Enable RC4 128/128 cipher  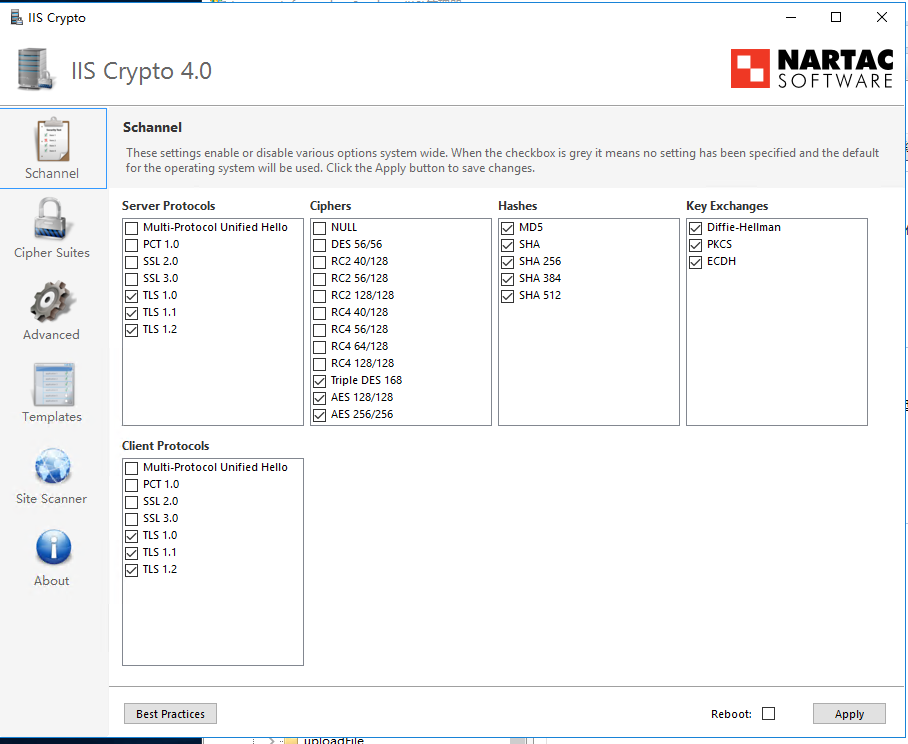pos(319,364)
